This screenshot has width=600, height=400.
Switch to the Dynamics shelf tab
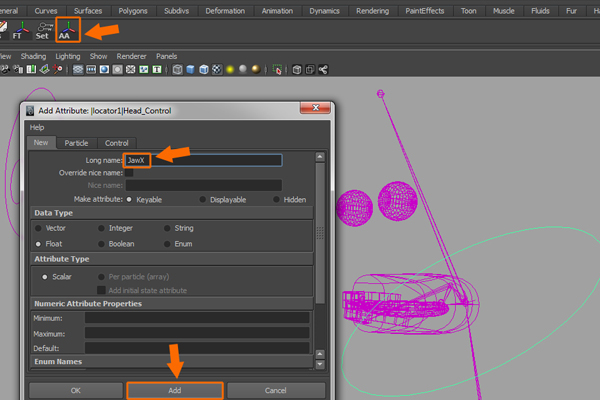tap(324, 11)
